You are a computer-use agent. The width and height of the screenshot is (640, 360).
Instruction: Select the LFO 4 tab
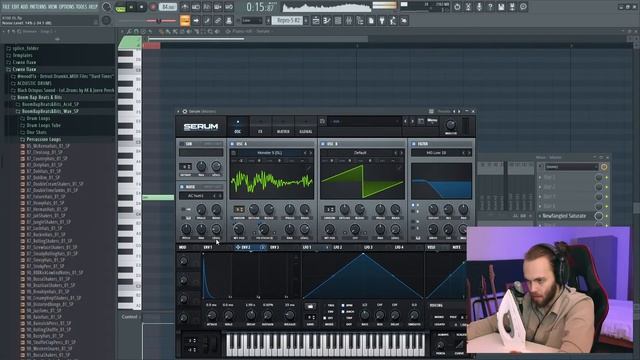pyautogui.click(x=399, y=247)
